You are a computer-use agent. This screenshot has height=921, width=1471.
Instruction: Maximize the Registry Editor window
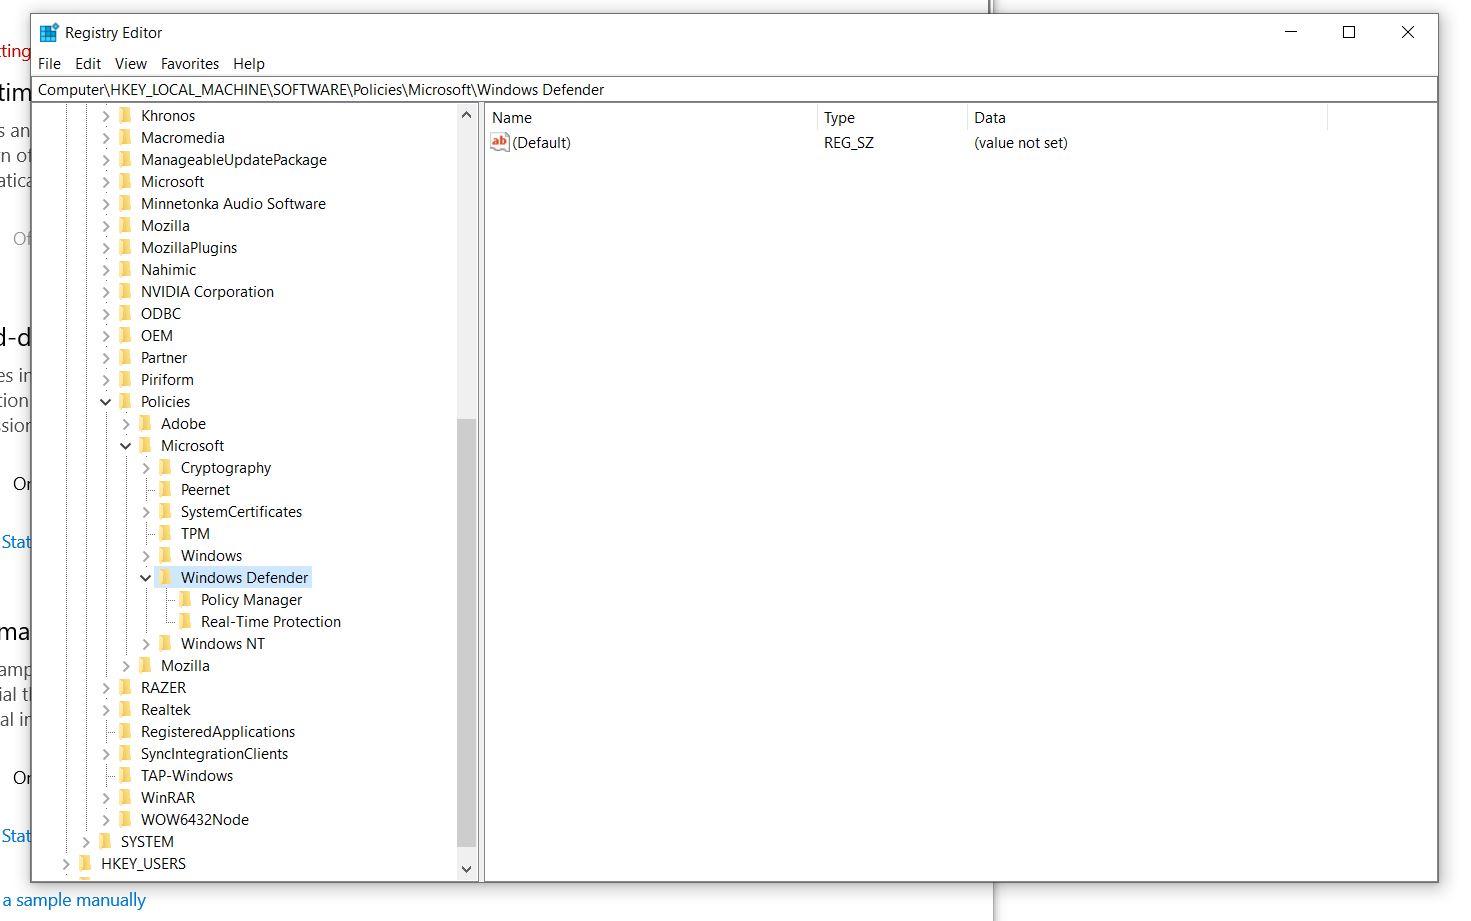pos(1349,32)
